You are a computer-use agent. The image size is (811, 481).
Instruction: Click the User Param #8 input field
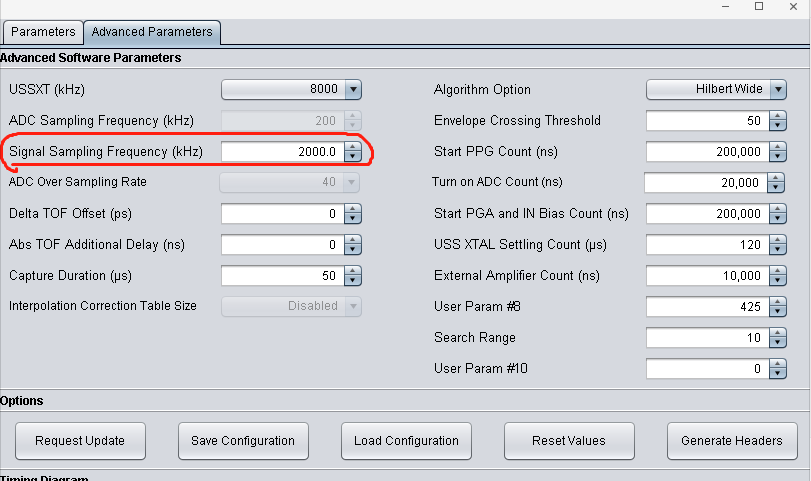[707, 307]
